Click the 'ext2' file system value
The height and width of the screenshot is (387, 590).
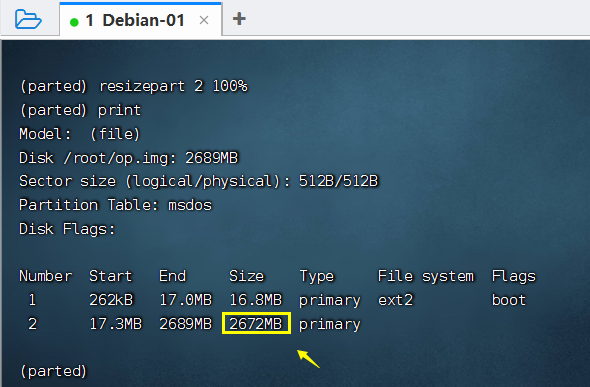click(395, 300)
